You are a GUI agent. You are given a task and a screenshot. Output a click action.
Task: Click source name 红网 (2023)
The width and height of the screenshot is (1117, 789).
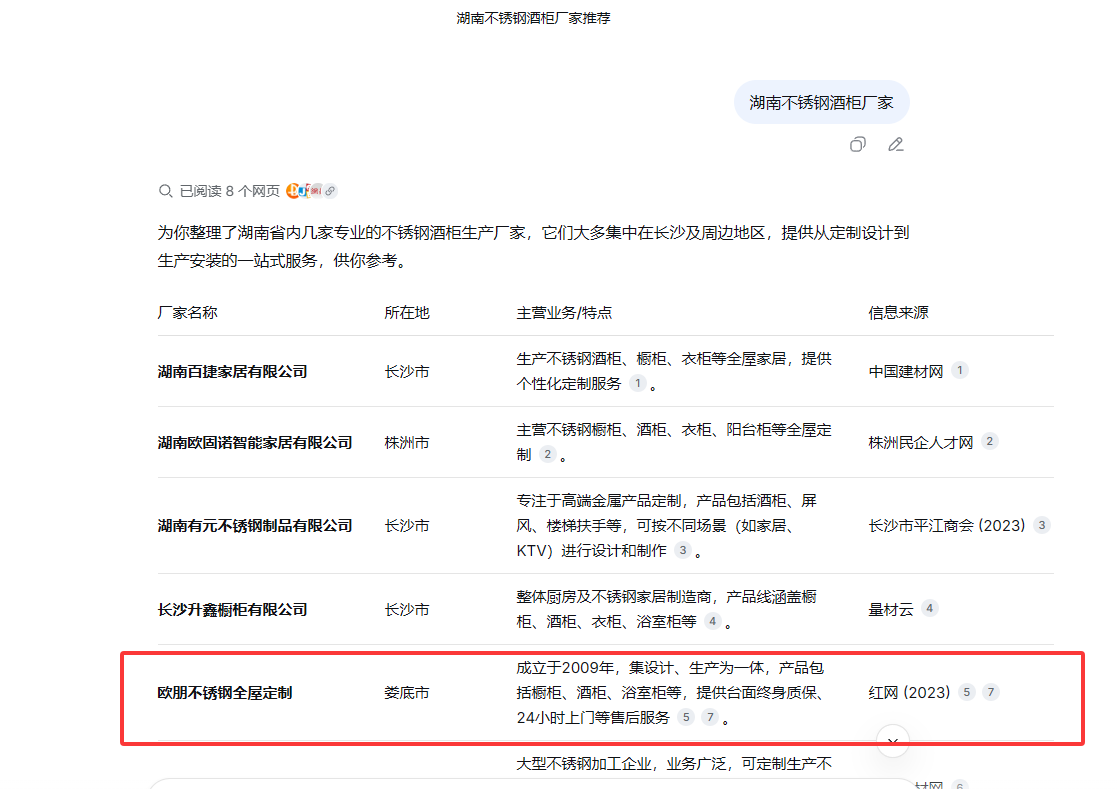point(909,694)
